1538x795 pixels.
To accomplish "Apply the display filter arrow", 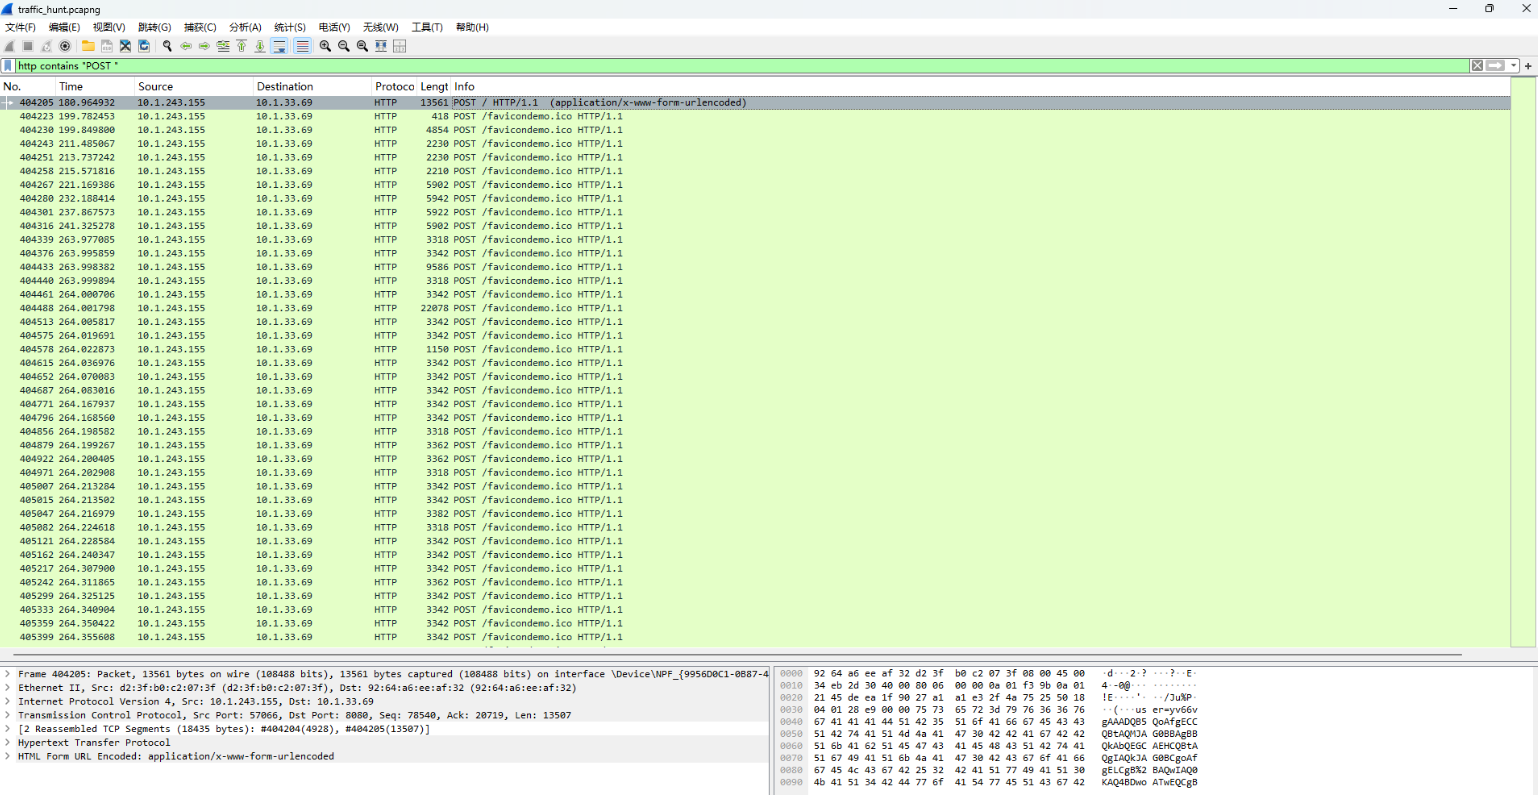I will tap(1495, 66).
